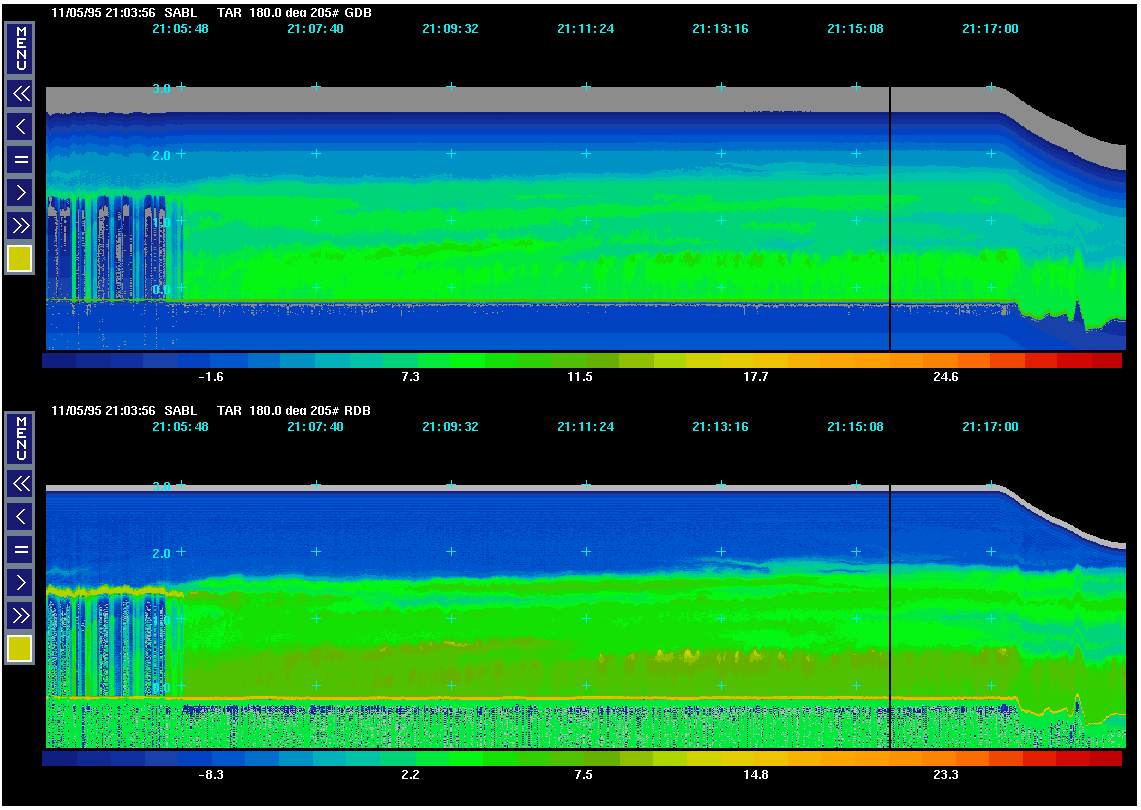Step back with single-left arrow in GDB panel
Viewport: 1141px width, 810px height.
click(x=20, y=127)
